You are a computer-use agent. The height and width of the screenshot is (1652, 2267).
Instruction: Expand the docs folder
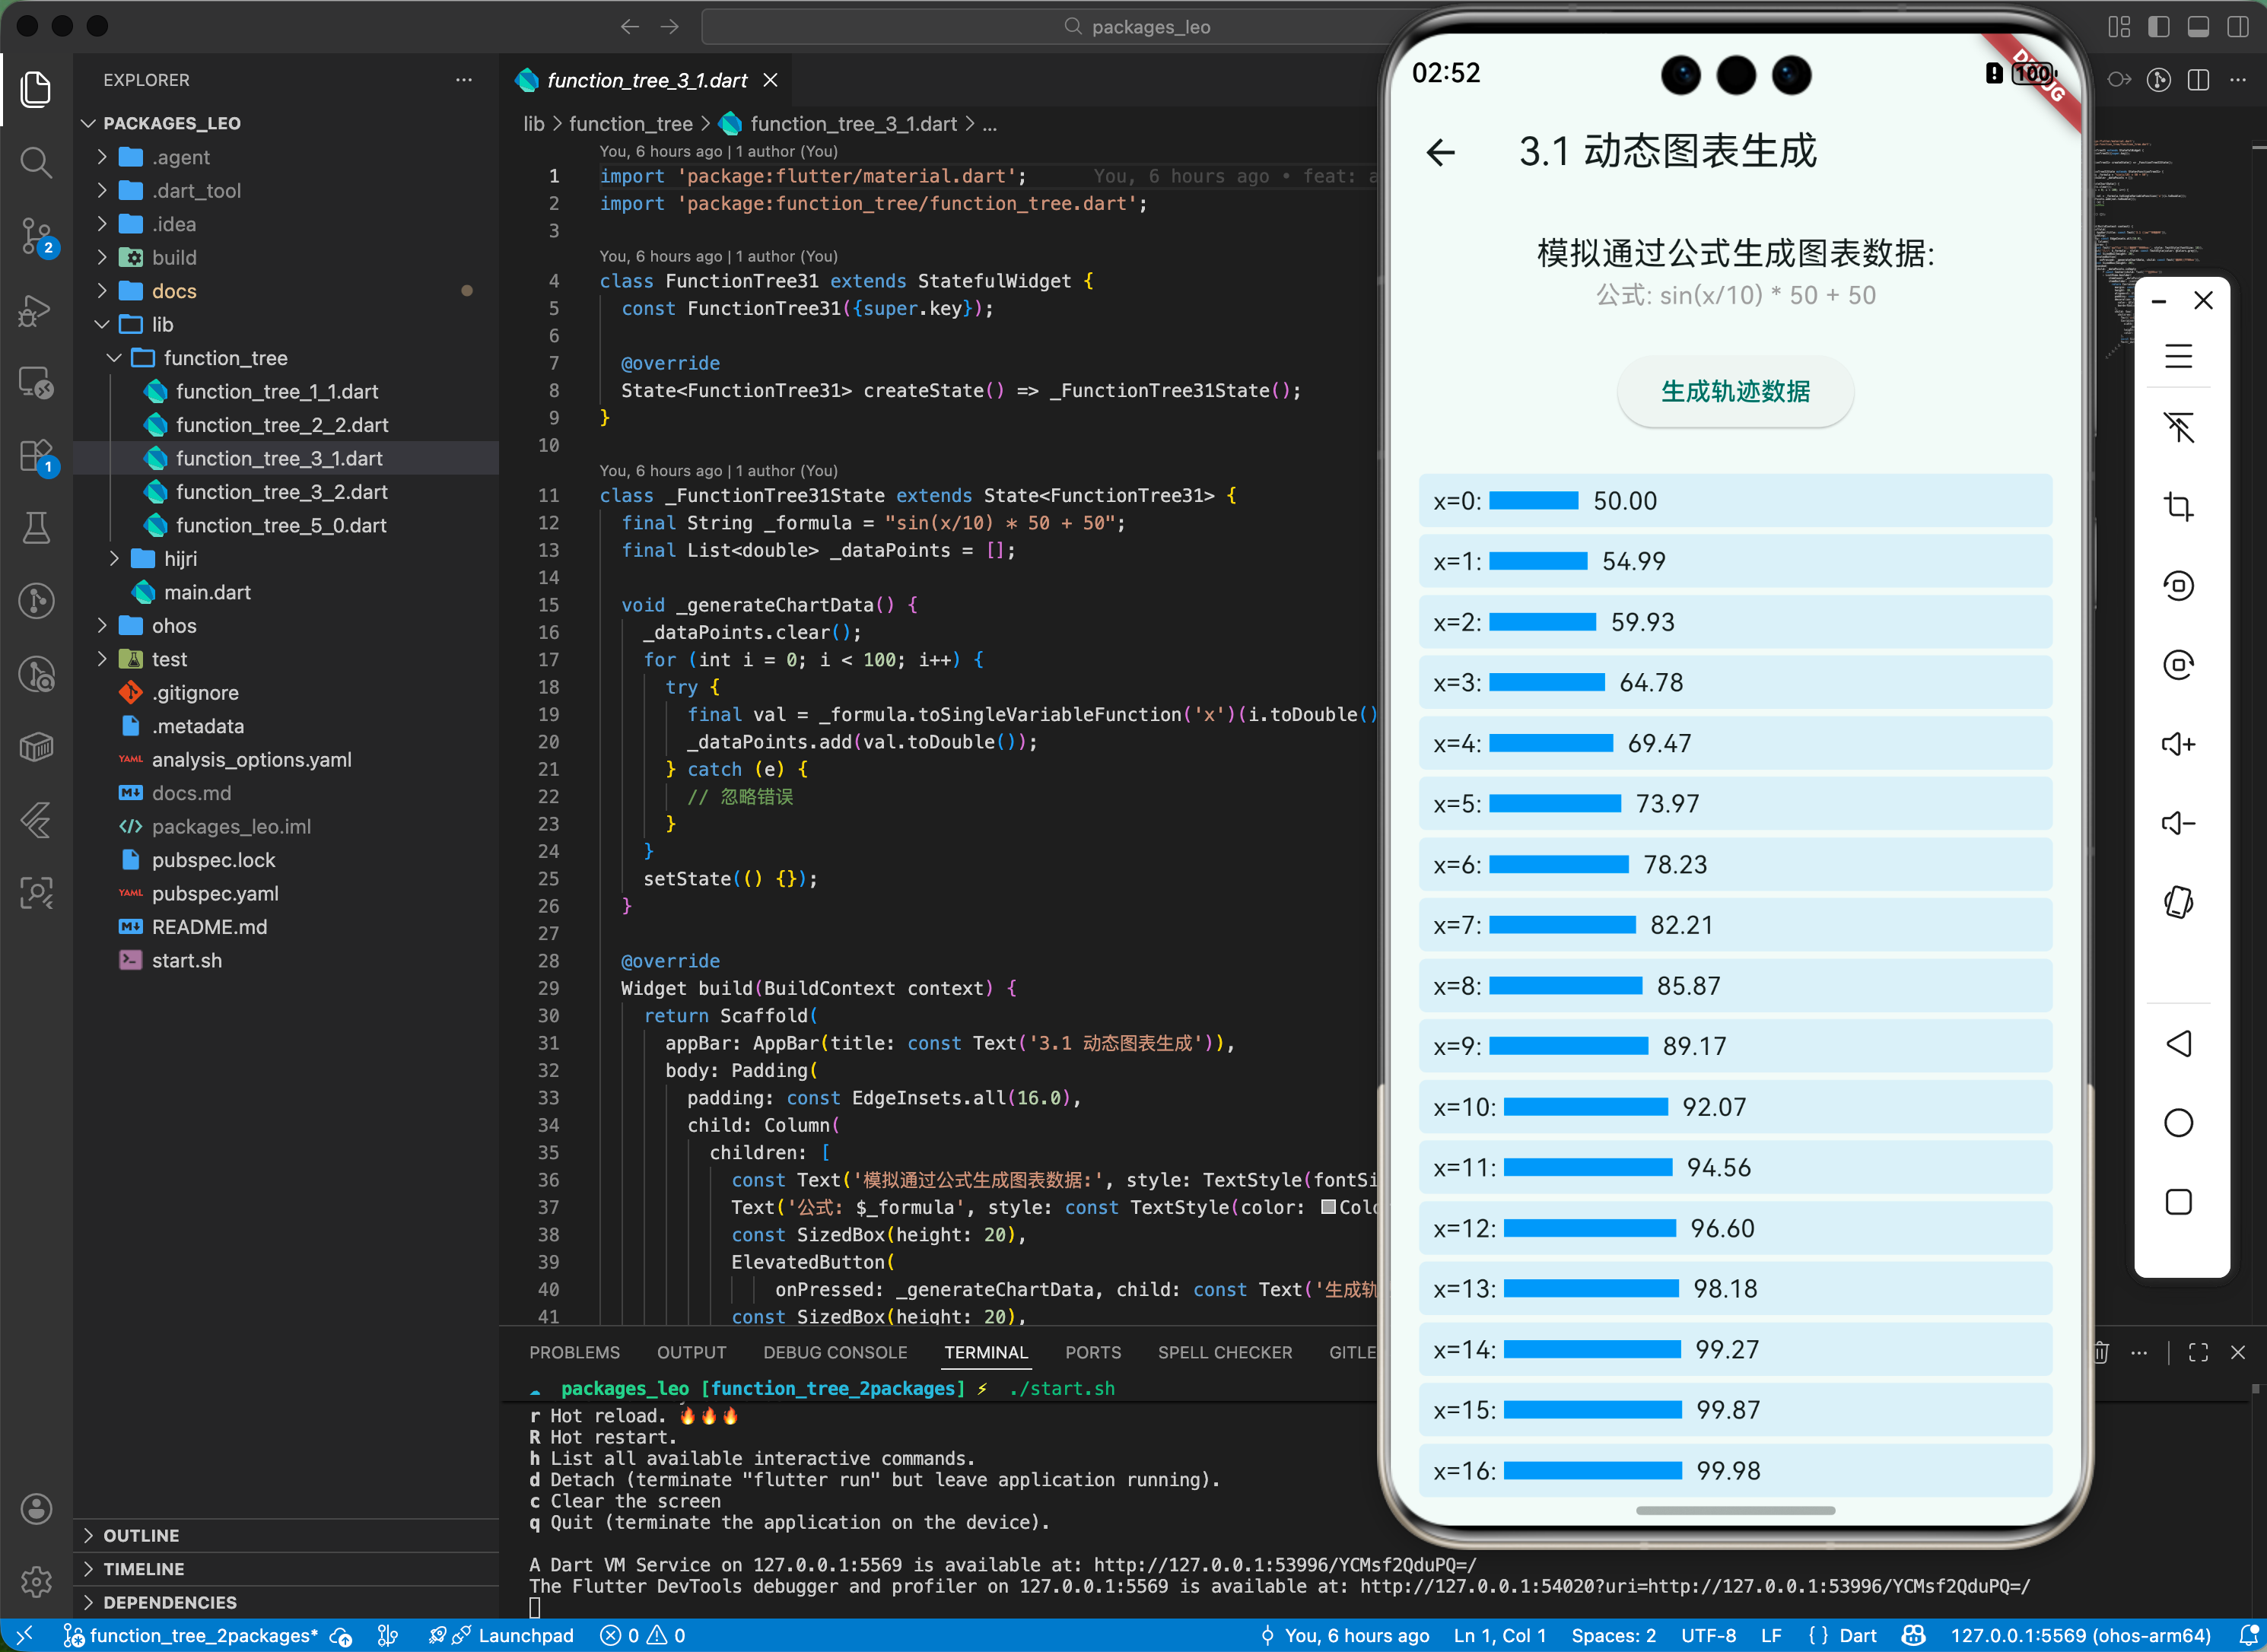174,291
